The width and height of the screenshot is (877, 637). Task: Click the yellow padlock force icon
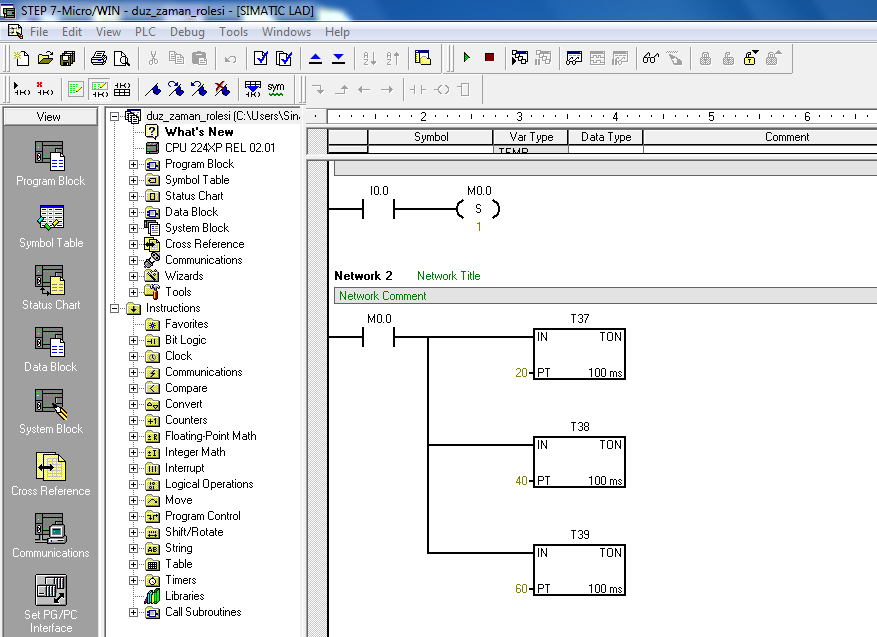750,58
